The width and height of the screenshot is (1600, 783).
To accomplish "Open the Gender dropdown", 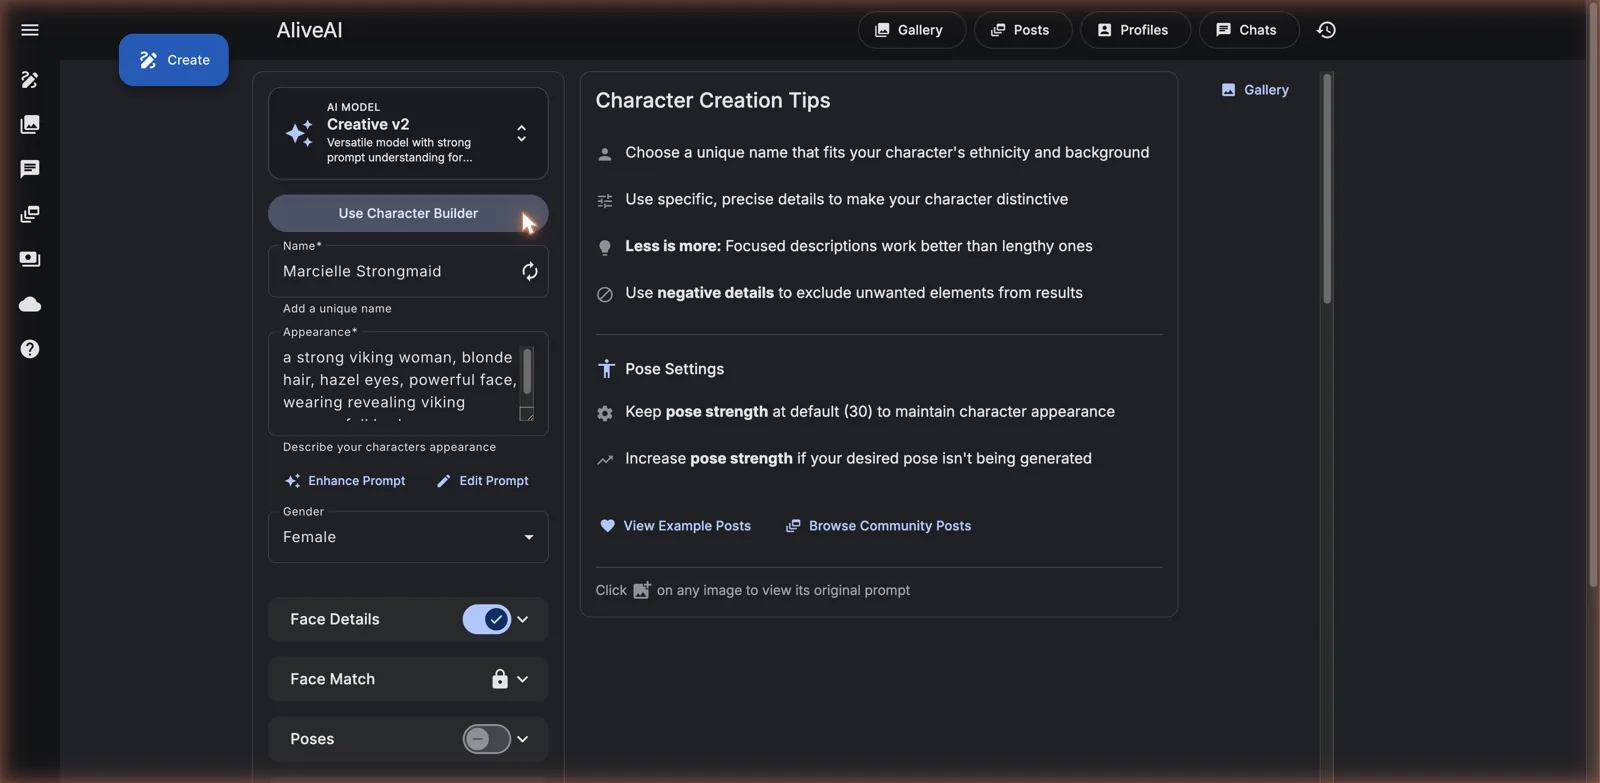I will (x=408, y=537).
